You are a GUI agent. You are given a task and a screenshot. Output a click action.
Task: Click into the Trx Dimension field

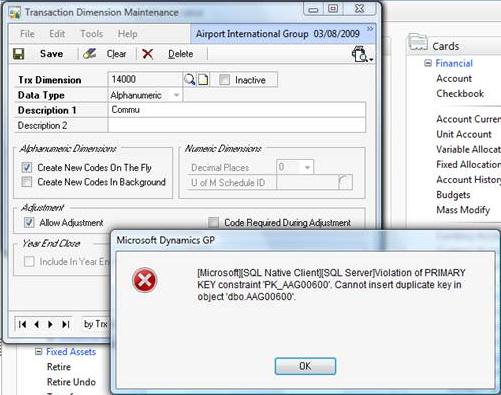coord(145,80)
